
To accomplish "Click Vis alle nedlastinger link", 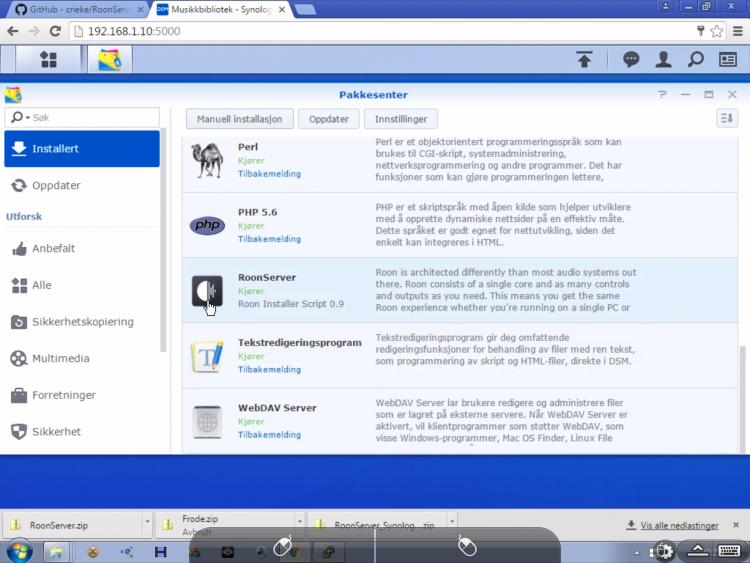I will tap(679, 525).
